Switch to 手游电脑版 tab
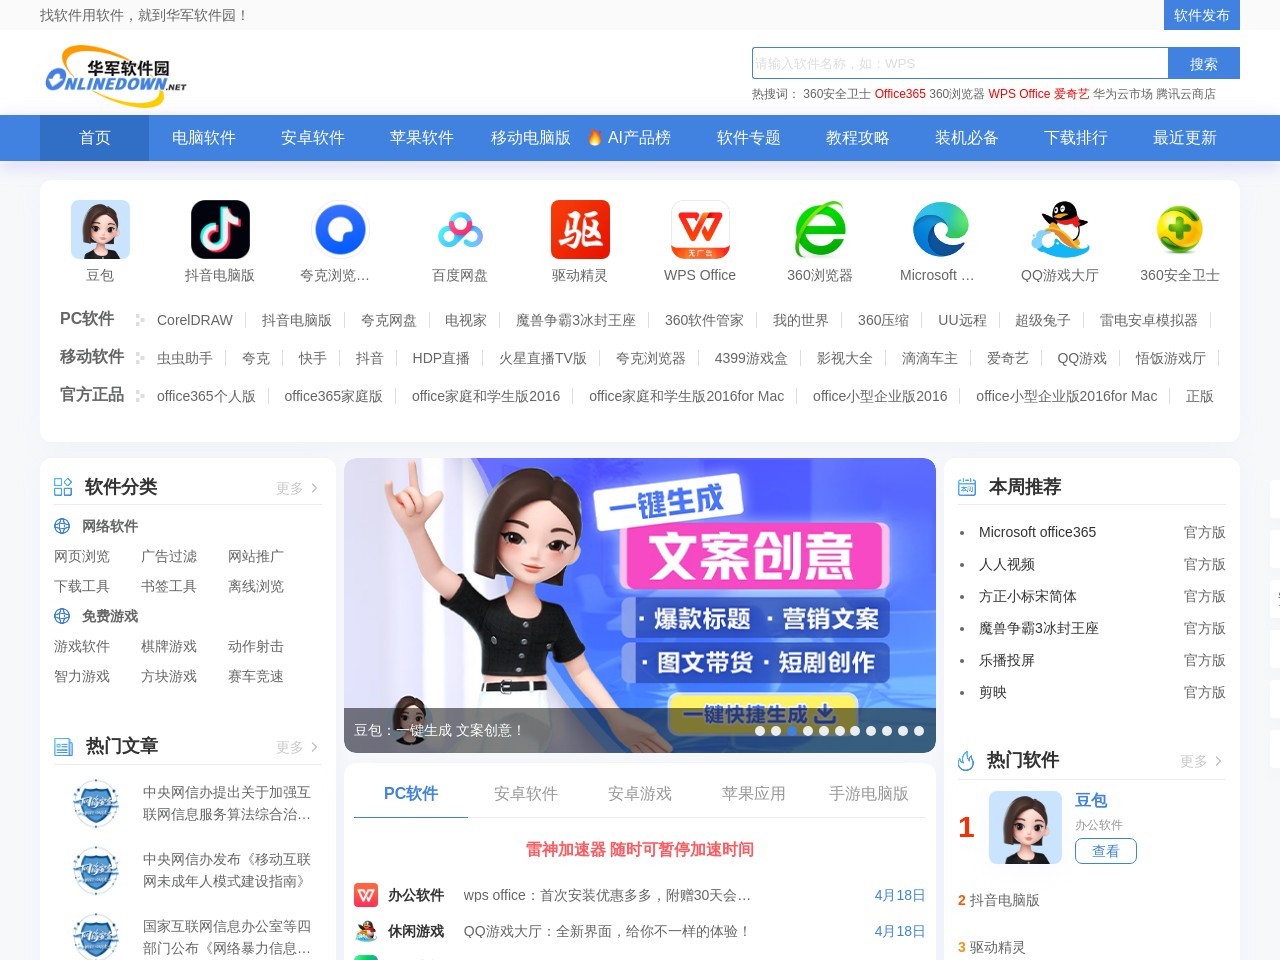The image size is (1280, 960). (869, 793)
